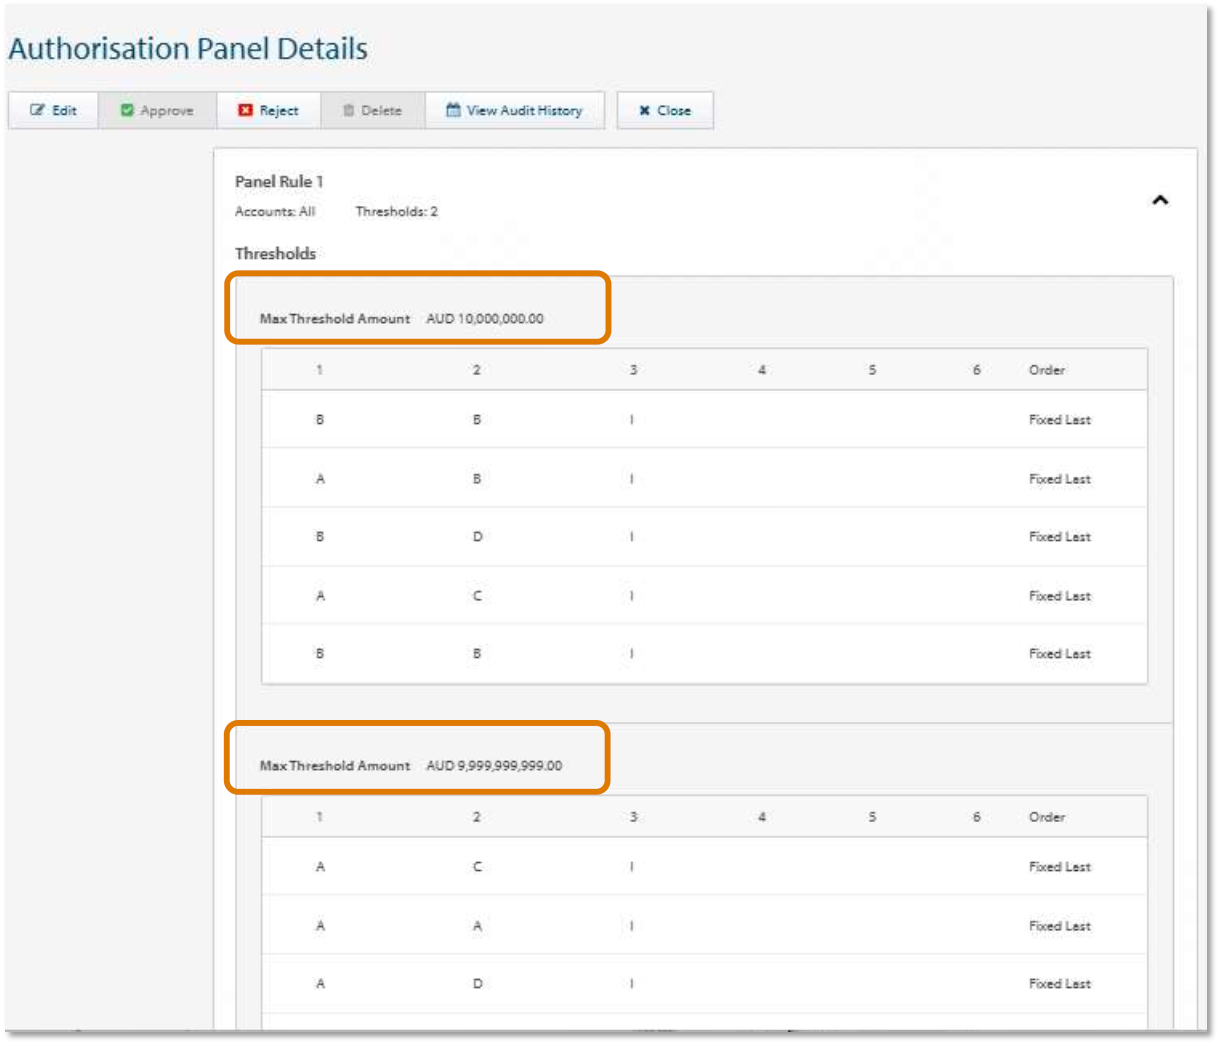Screen dimensions: 1220x1046
Task: Click the trash can Delete icon
Action: coord(349,110)
